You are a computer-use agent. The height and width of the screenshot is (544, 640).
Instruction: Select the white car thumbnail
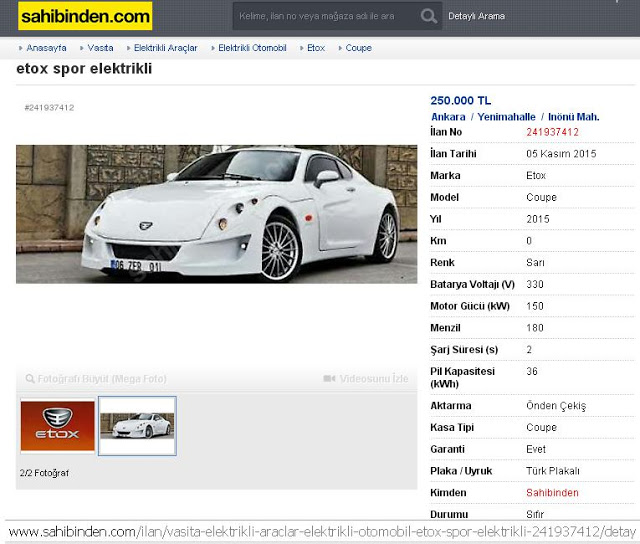[137, 426]
